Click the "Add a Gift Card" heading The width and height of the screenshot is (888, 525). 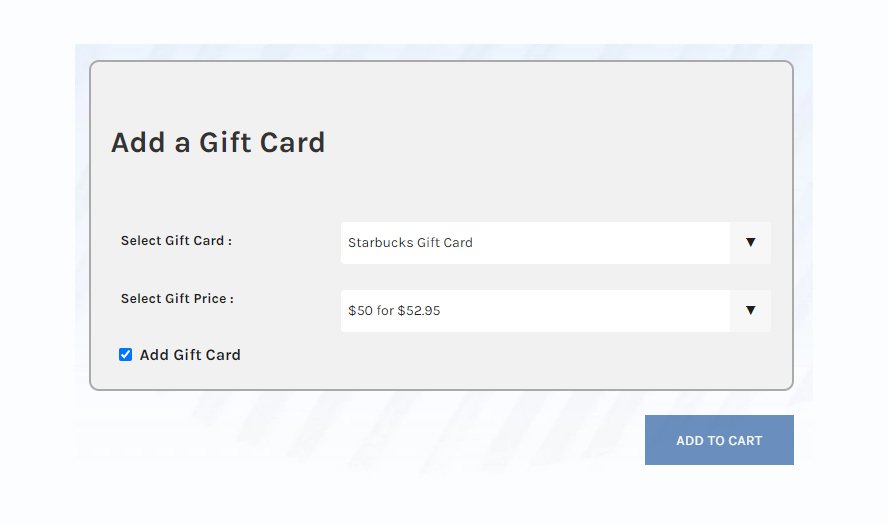pyautogui.click(x=218, y=142)
